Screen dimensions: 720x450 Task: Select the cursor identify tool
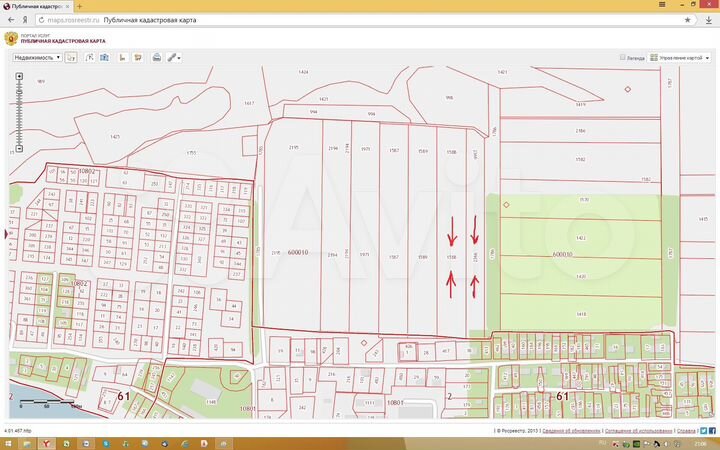pos(71,57)
